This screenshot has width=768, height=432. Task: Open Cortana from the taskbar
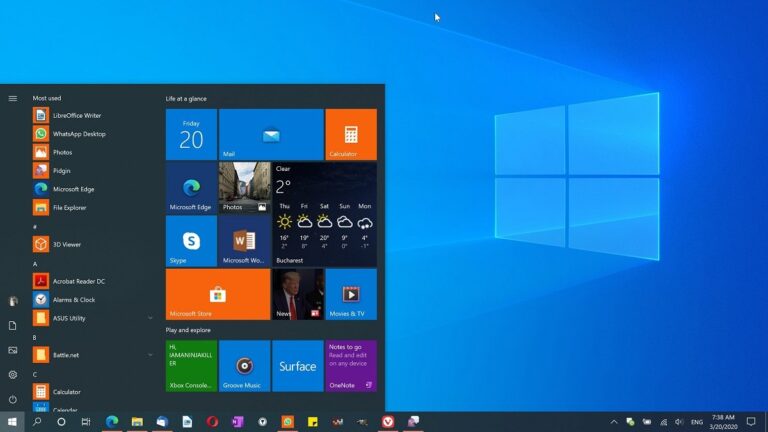coord(61,422)
